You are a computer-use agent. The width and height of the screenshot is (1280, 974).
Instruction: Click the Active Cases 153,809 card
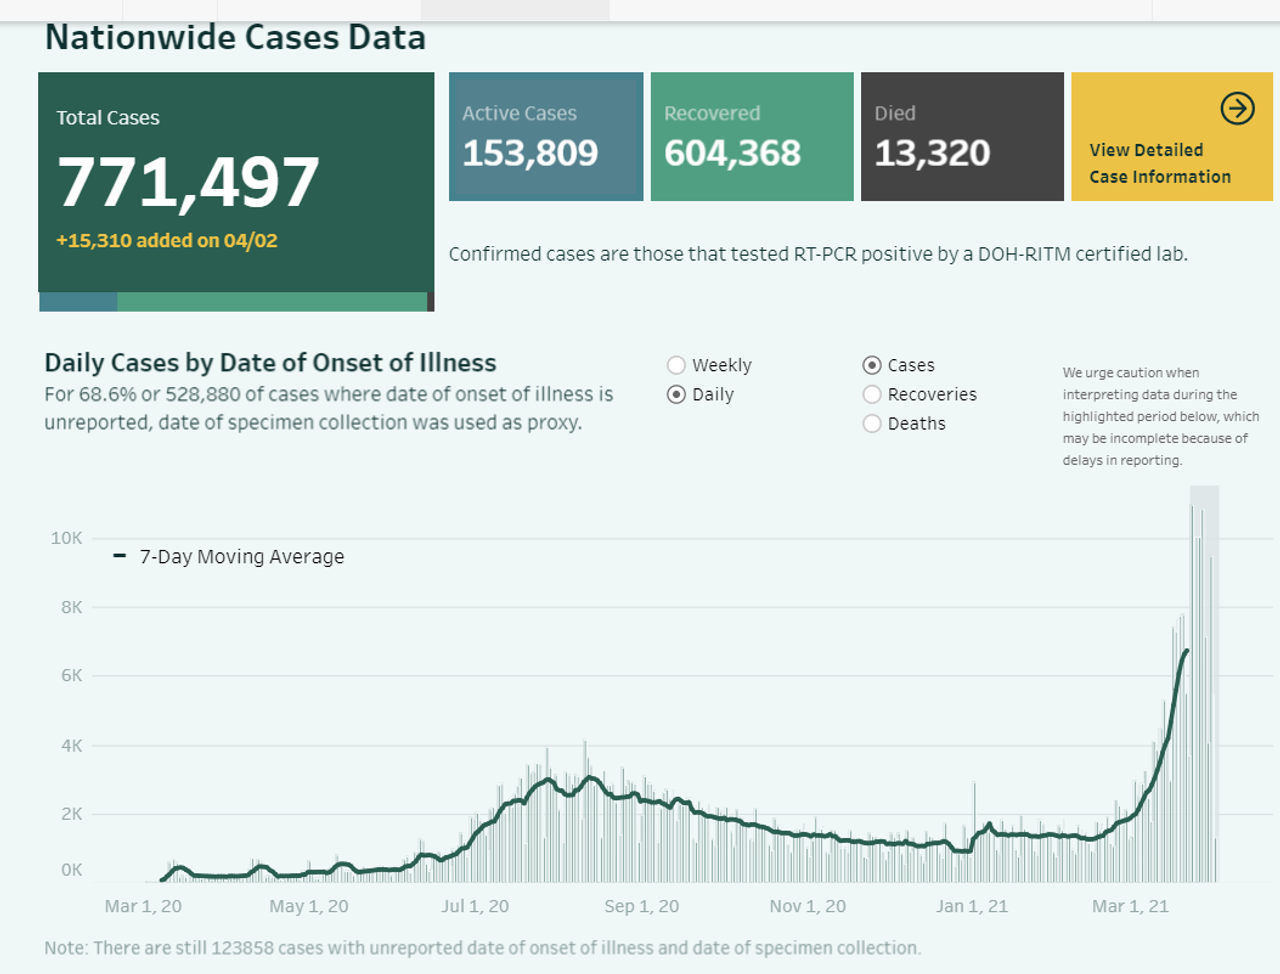[546, 137]
